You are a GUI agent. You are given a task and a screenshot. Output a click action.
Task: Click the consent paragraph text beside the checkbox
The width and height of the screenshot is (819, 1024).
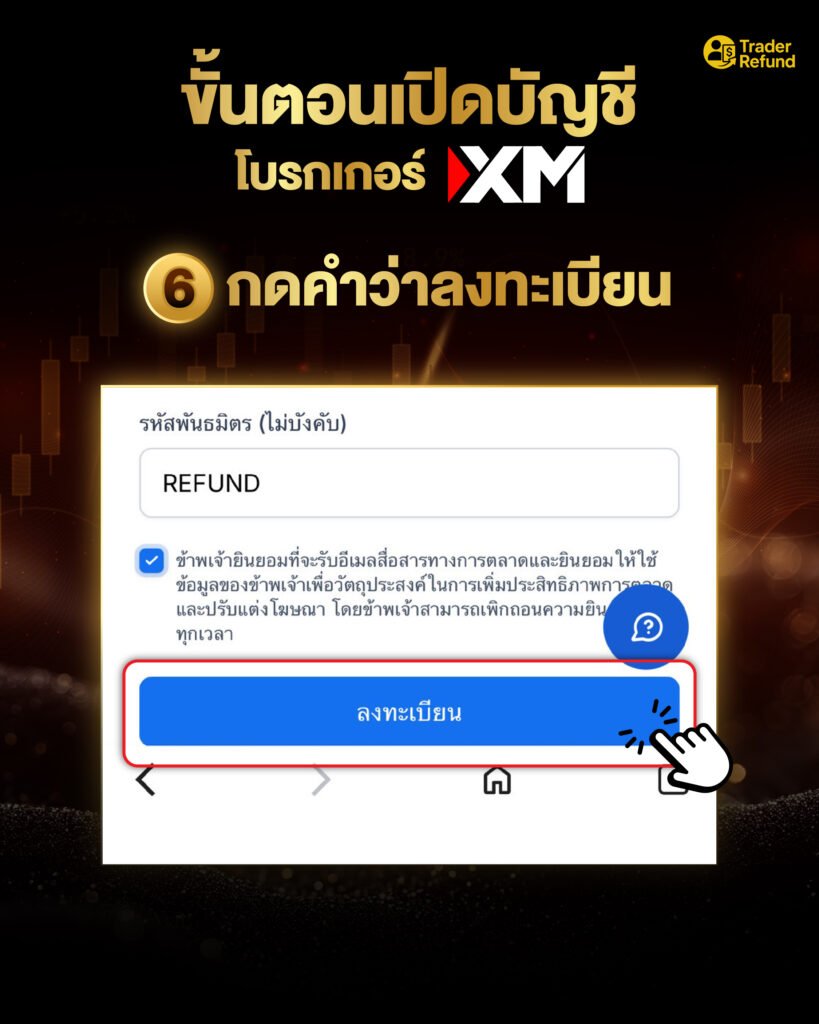click(418, 596)
